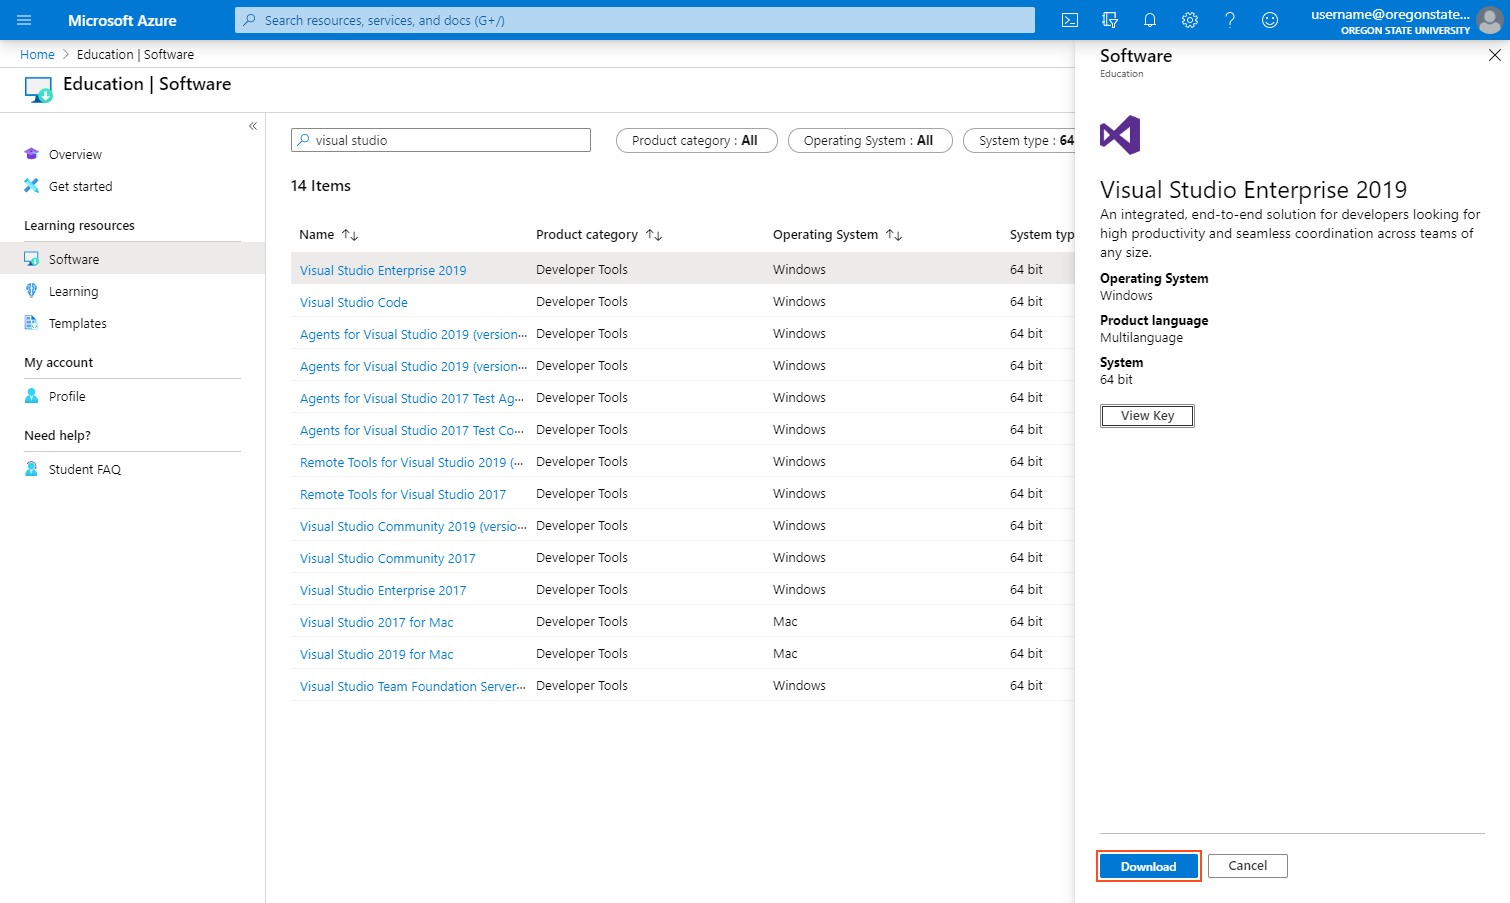
Task: Click the Education Software page icon
Action: tap(38, 89)
